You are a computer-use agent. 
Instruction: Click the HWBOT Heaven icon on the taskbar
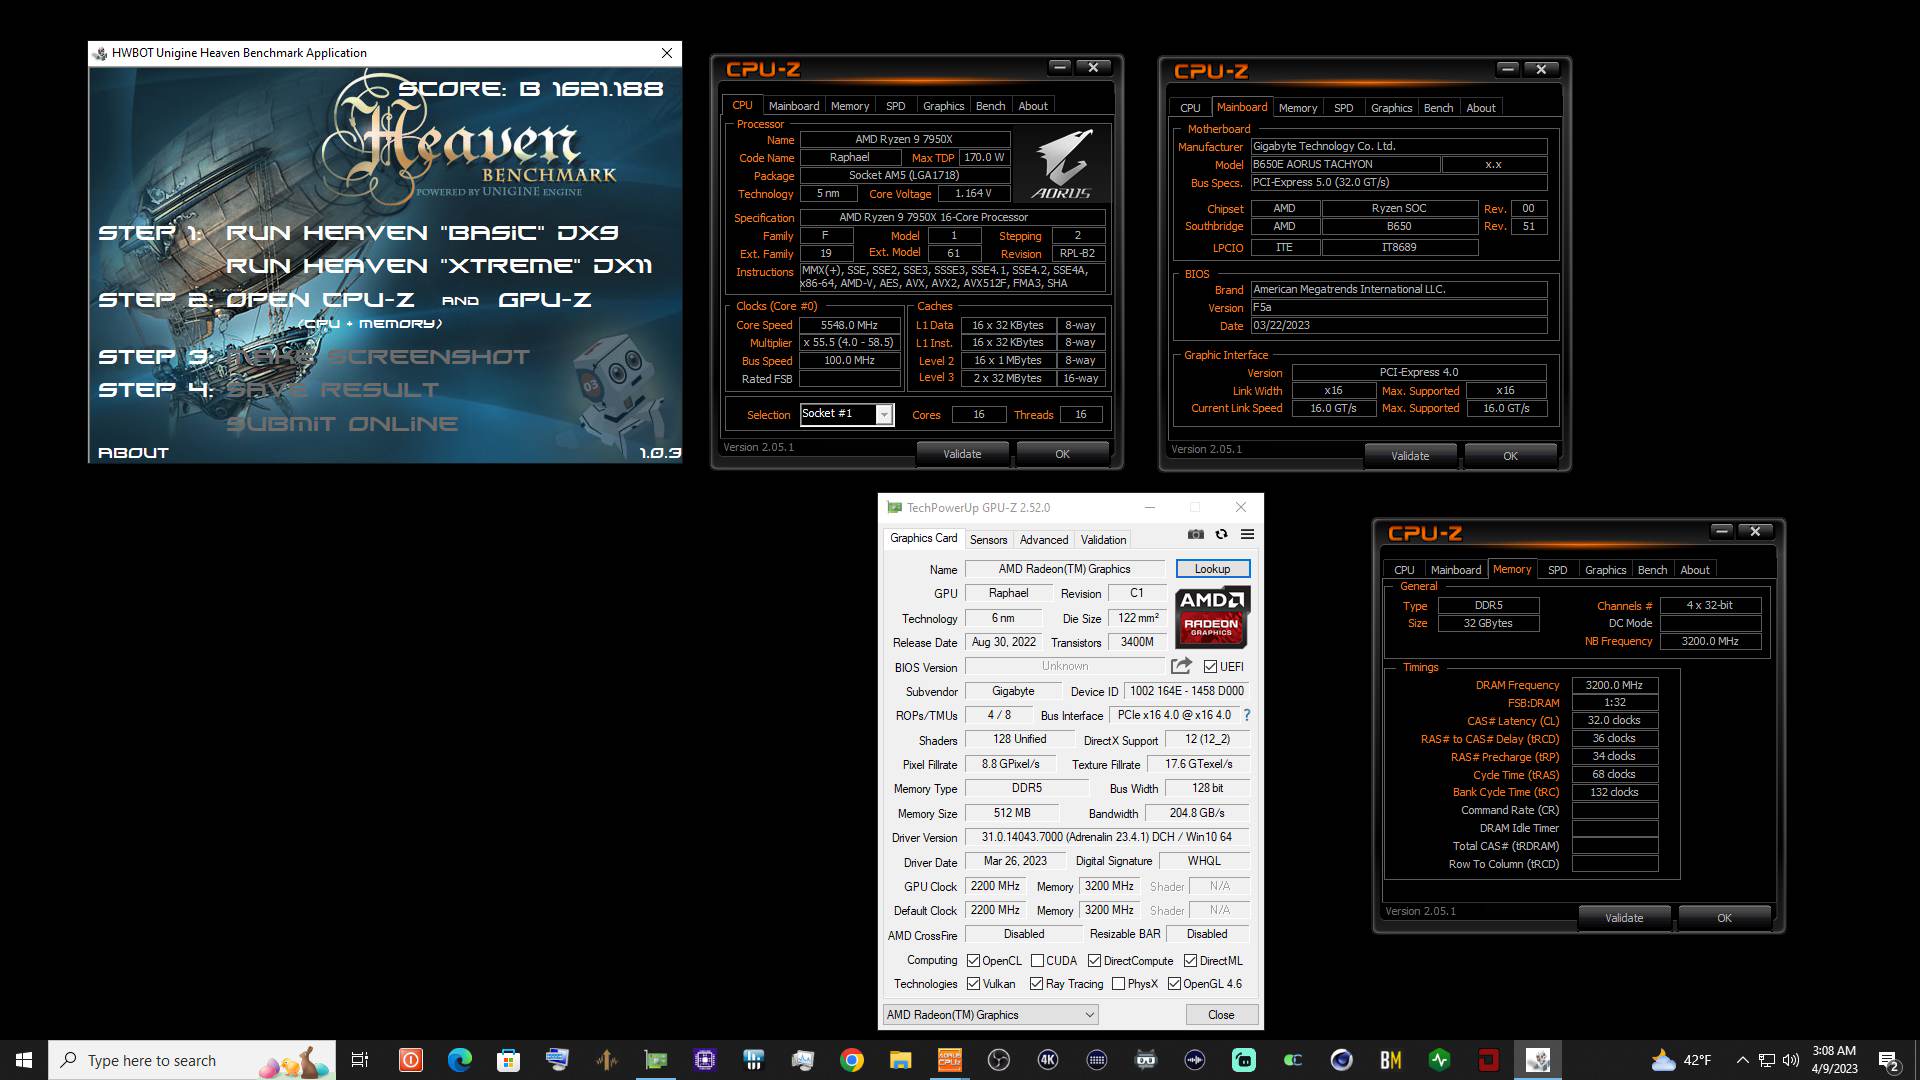(1538, 1060)
